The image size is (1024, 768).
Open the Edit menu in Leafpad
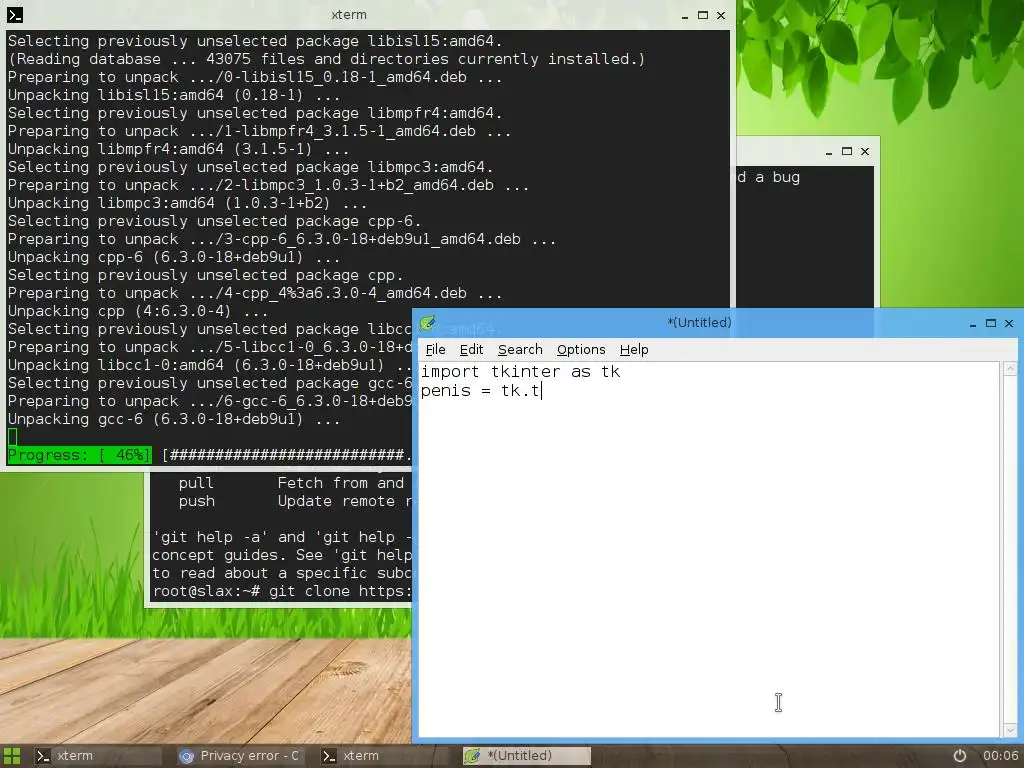point(471,350)
